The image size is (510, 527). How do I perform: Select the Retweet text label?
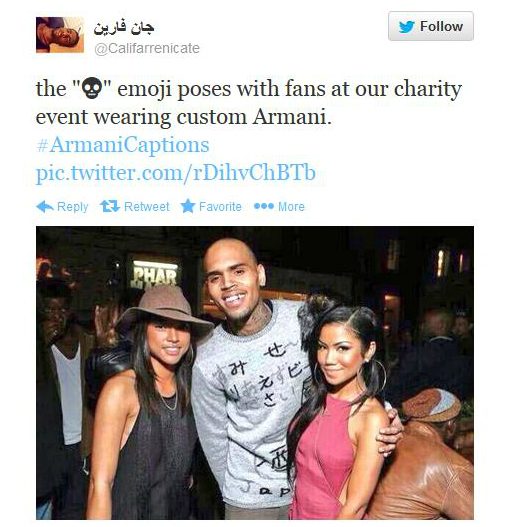click(147, 206)
